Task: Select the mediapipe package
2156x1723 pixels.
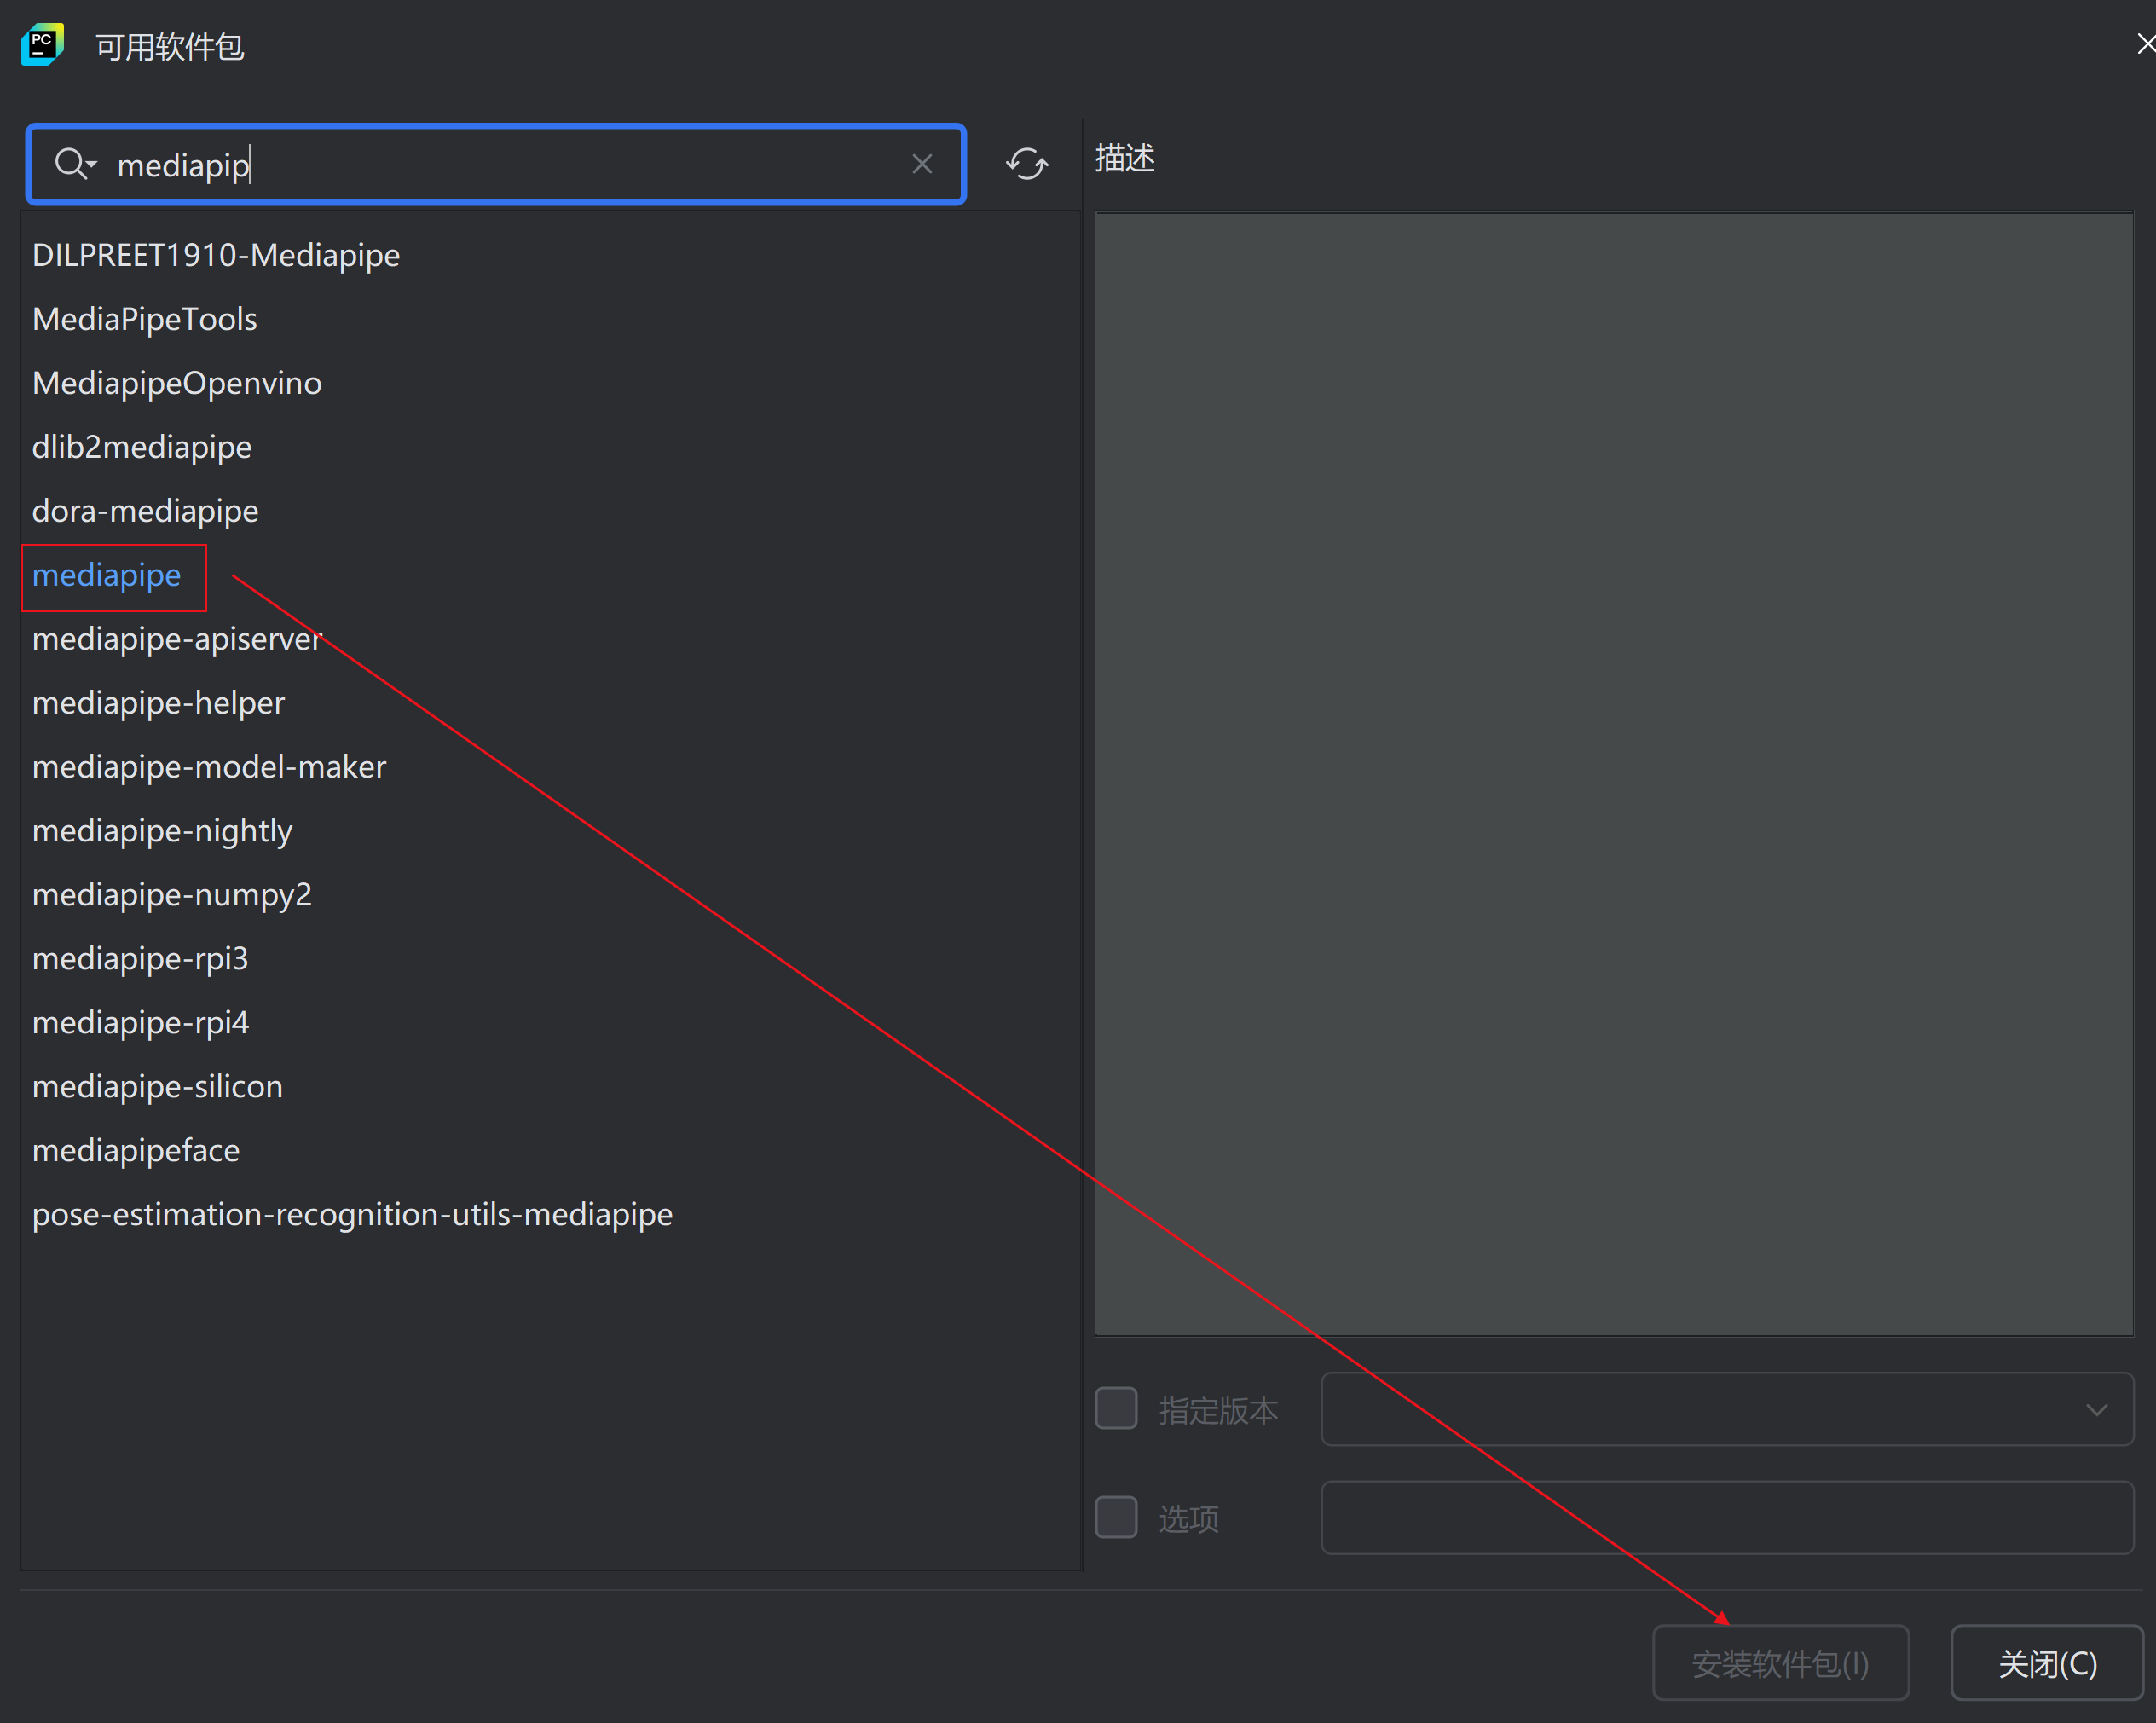Action: pos(107,576)
